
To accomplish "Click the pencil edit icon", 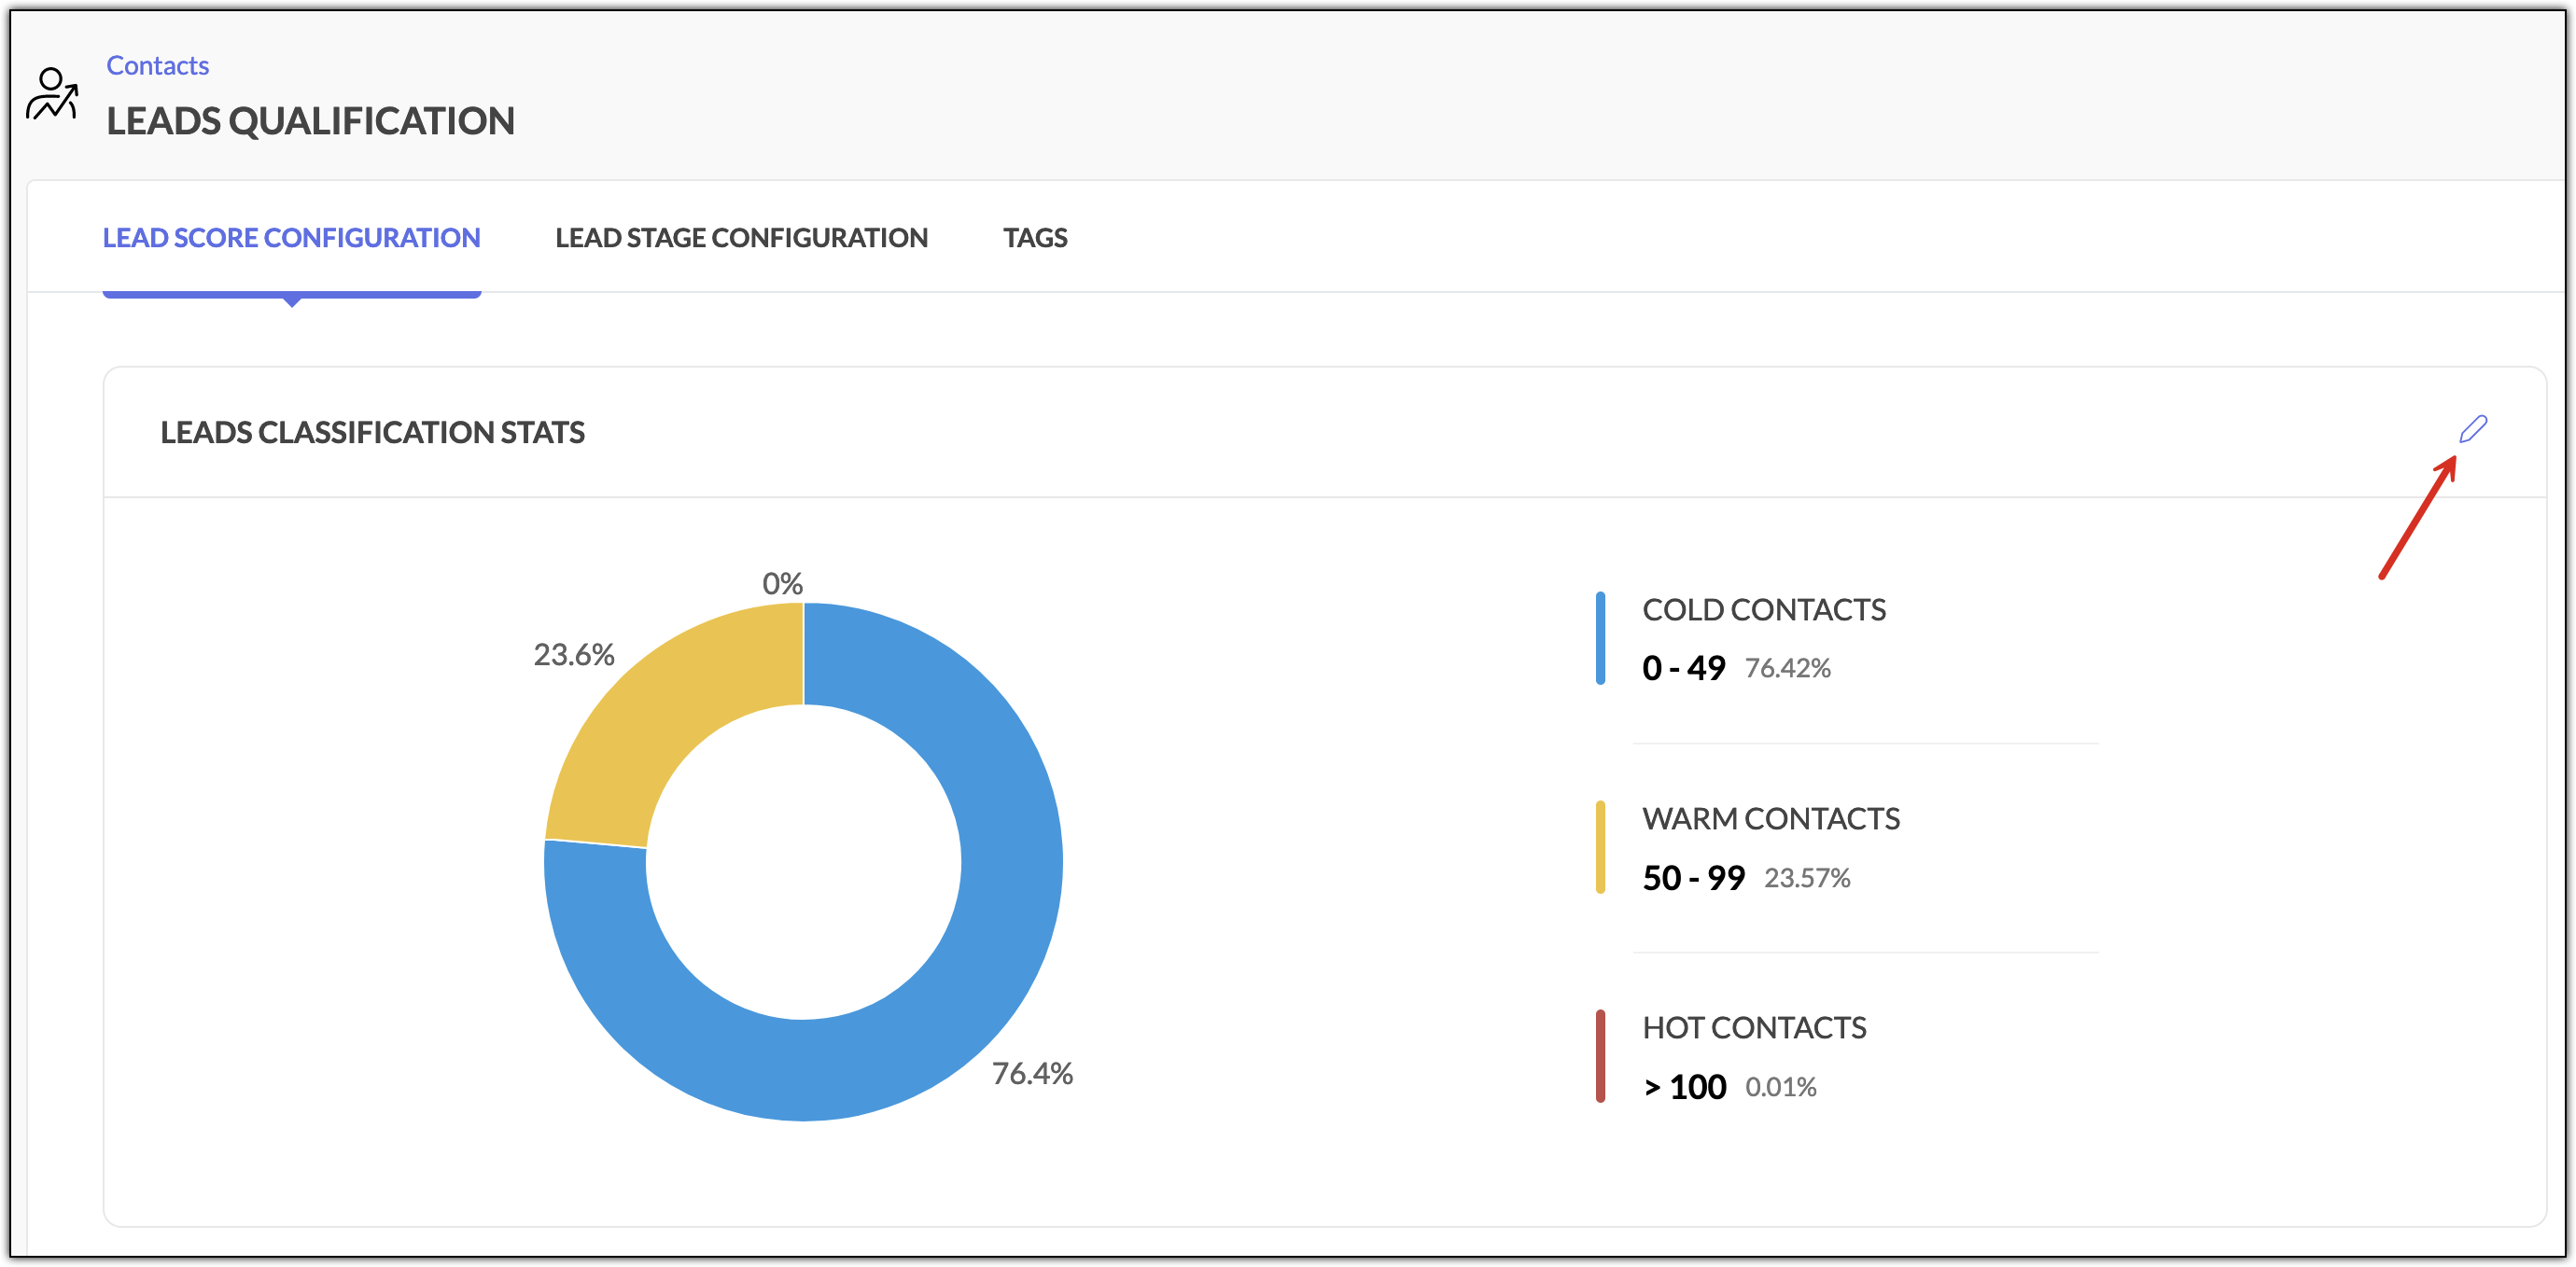I will [2472, 429].
